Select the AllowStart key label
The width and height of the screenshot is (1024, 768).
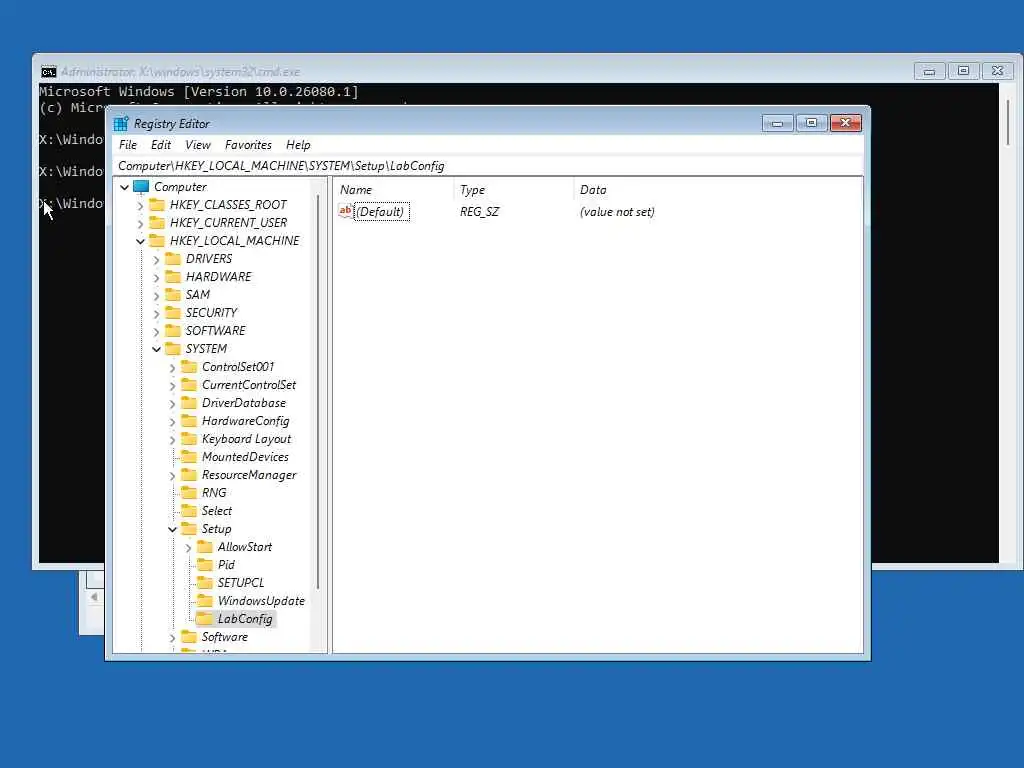pyautogui.click(x=245, y=547)
